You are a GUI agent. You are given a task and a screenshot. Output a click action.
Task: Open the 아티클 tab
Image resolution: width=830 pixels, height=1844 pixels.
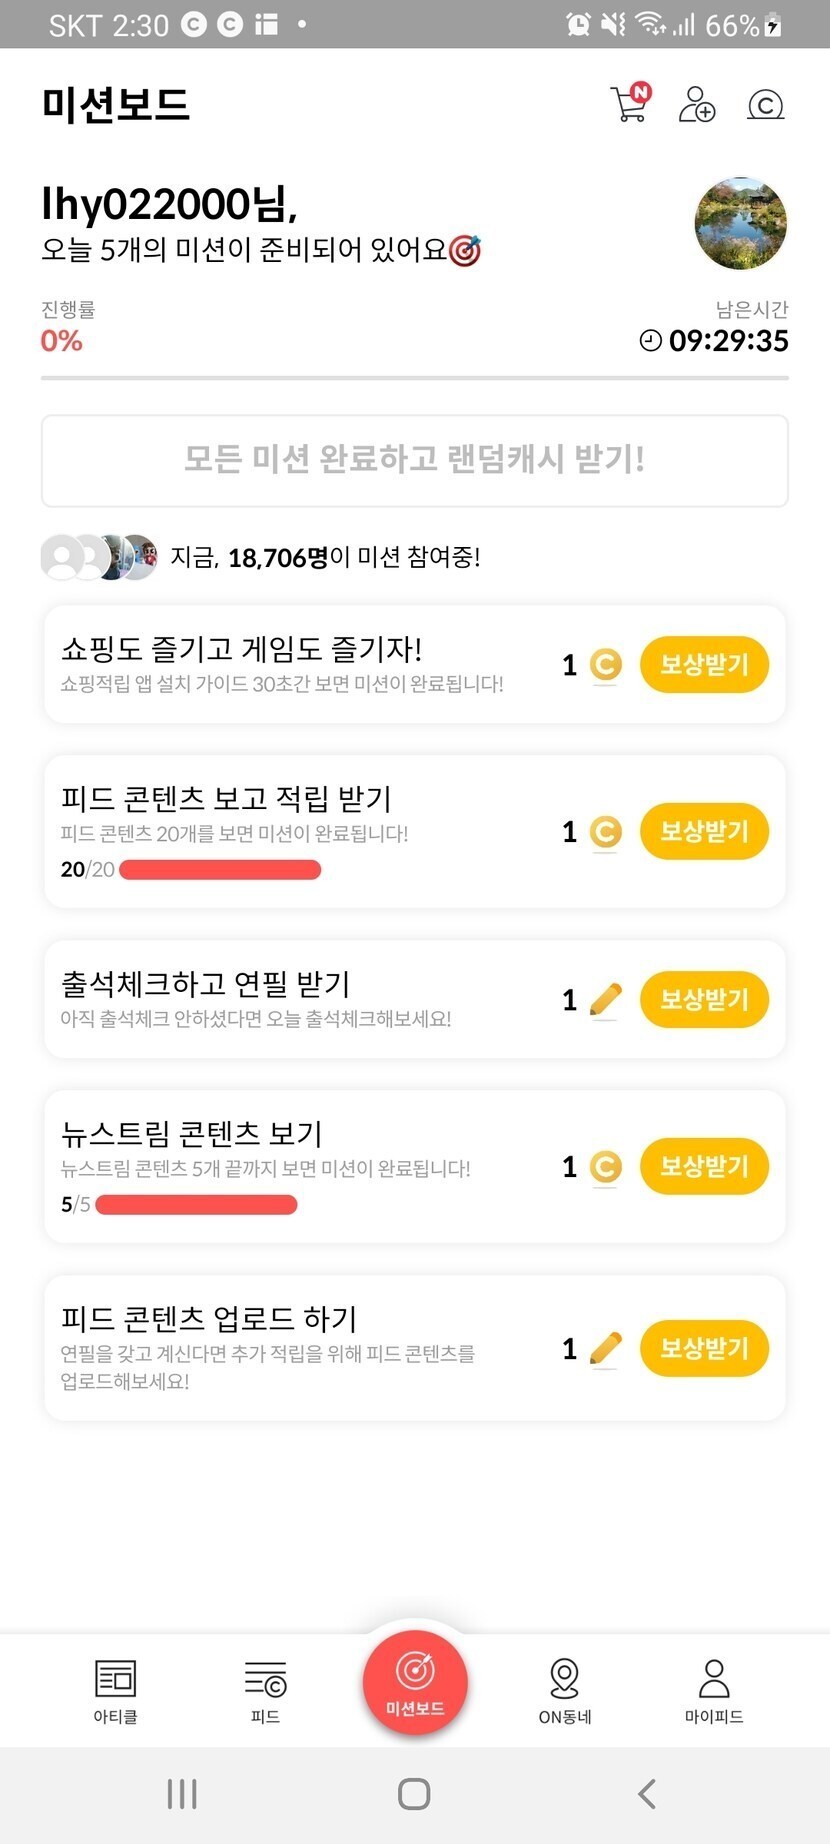tap(115, 1690)
